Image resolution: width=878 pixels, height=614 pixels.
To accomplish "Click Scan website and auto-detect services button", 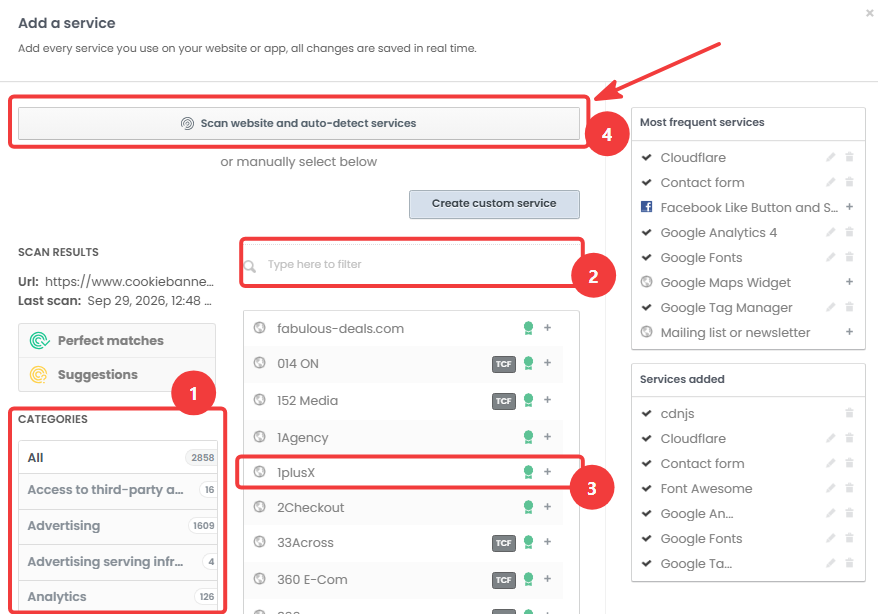I will (298, 123).
